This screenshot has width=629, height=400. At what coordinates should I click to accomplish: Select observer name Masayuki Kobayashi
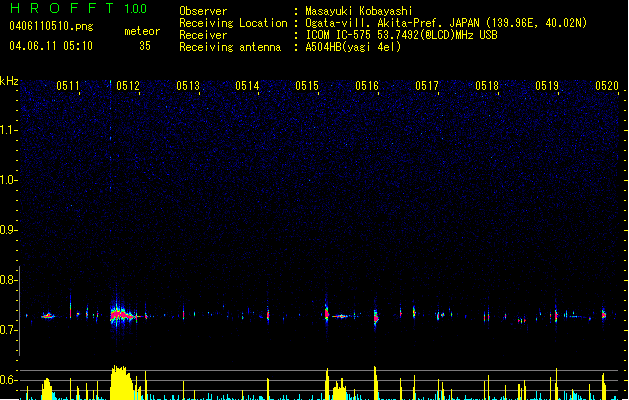pyautogui.click(x=359, y=11)
